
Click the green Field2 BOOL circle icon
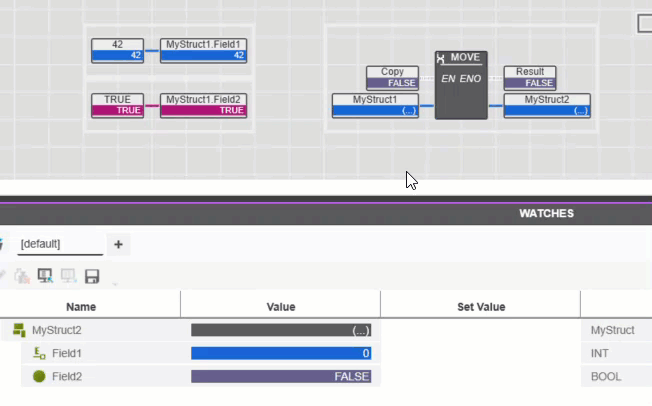pos(39,377)
